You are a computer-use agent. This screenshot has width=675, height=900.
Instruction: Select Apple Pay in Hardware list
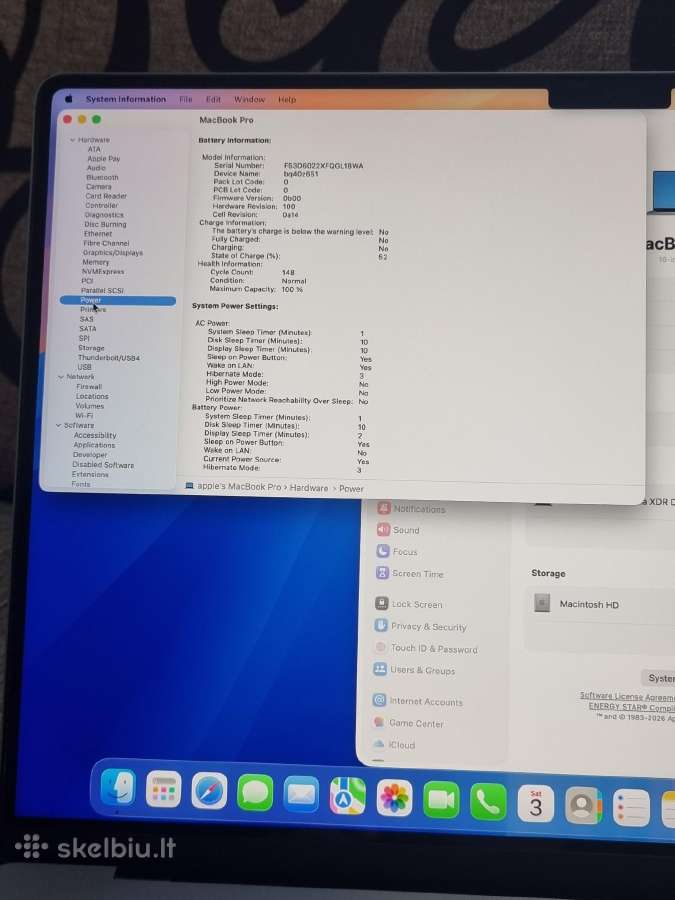[103, 158]
